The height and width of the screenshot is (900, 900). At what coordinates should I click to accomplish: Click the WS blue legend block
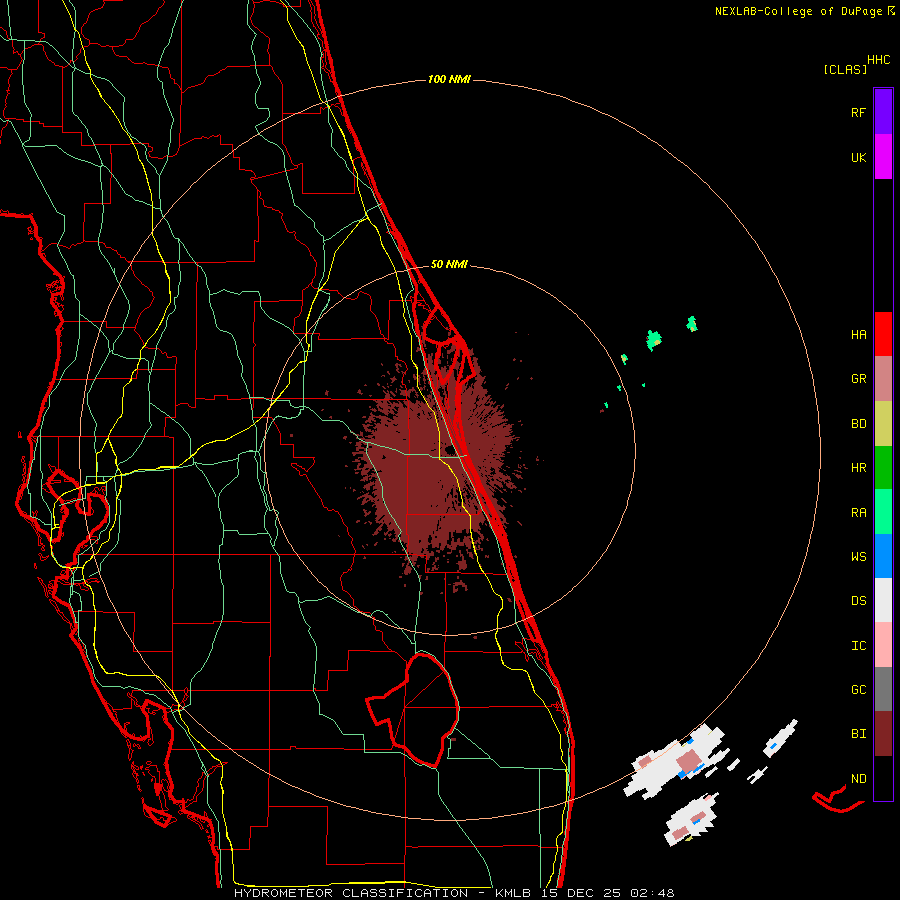click(883, 556)
